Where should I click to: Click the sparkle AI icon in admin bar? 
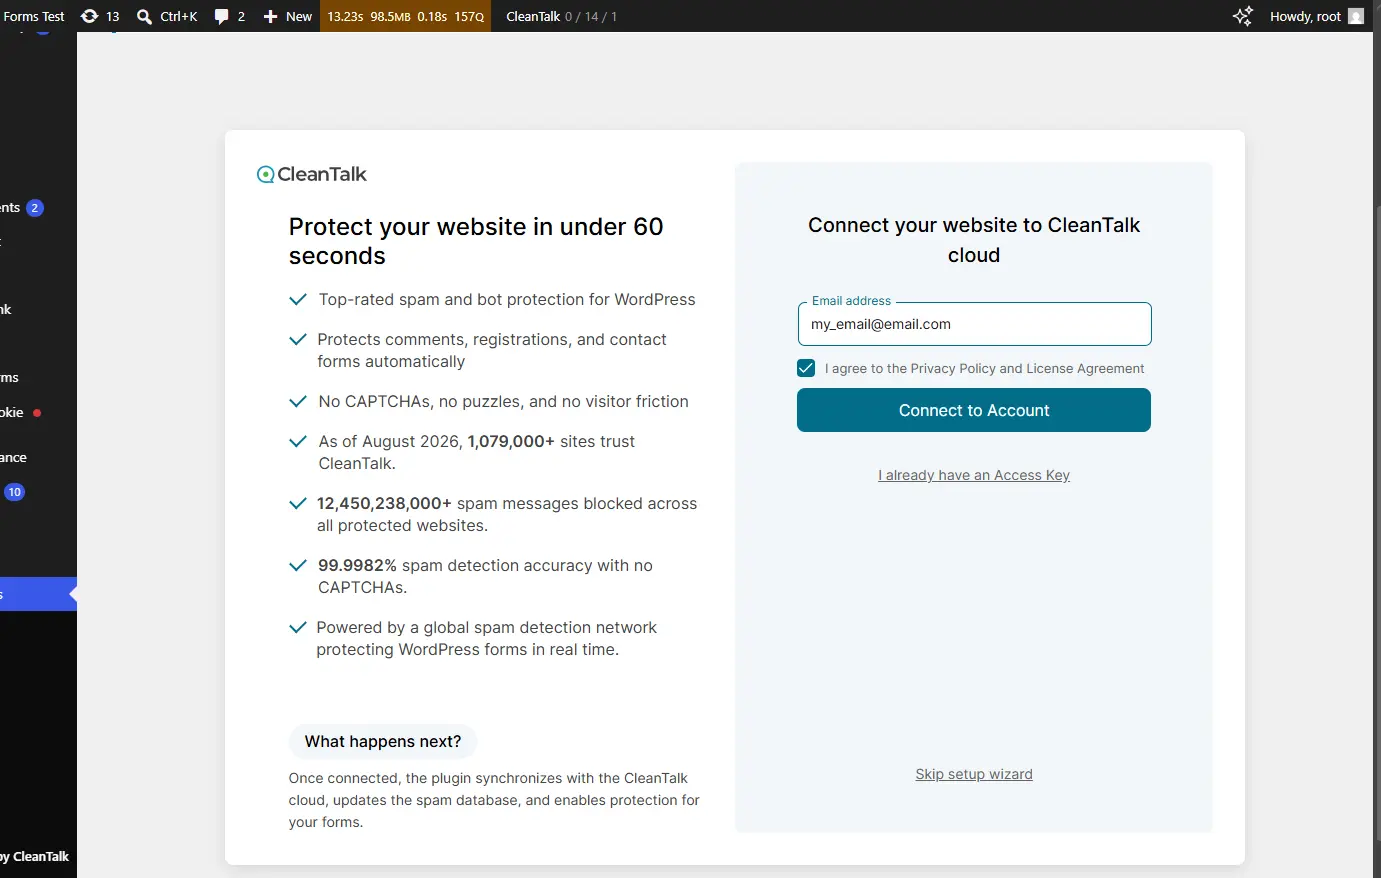[1242, 16]
